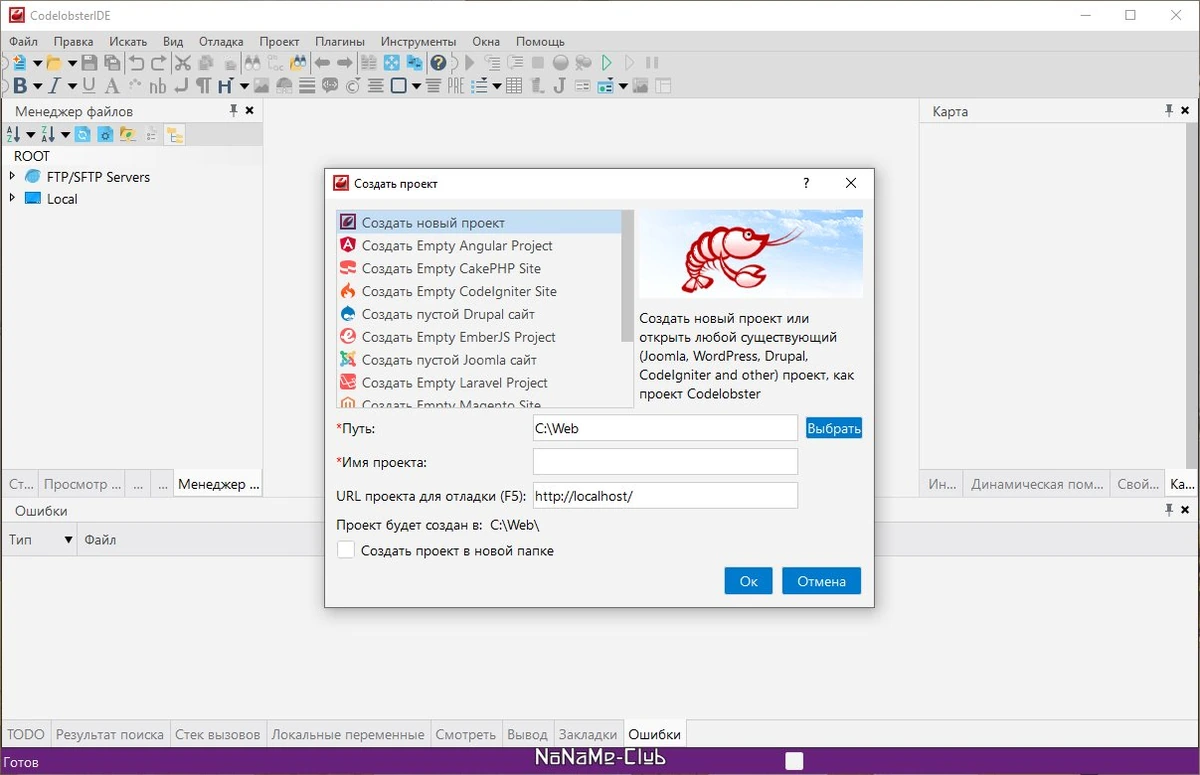Open the Отладка menu
The image size is (1200, 775).
tap(221, 41)
